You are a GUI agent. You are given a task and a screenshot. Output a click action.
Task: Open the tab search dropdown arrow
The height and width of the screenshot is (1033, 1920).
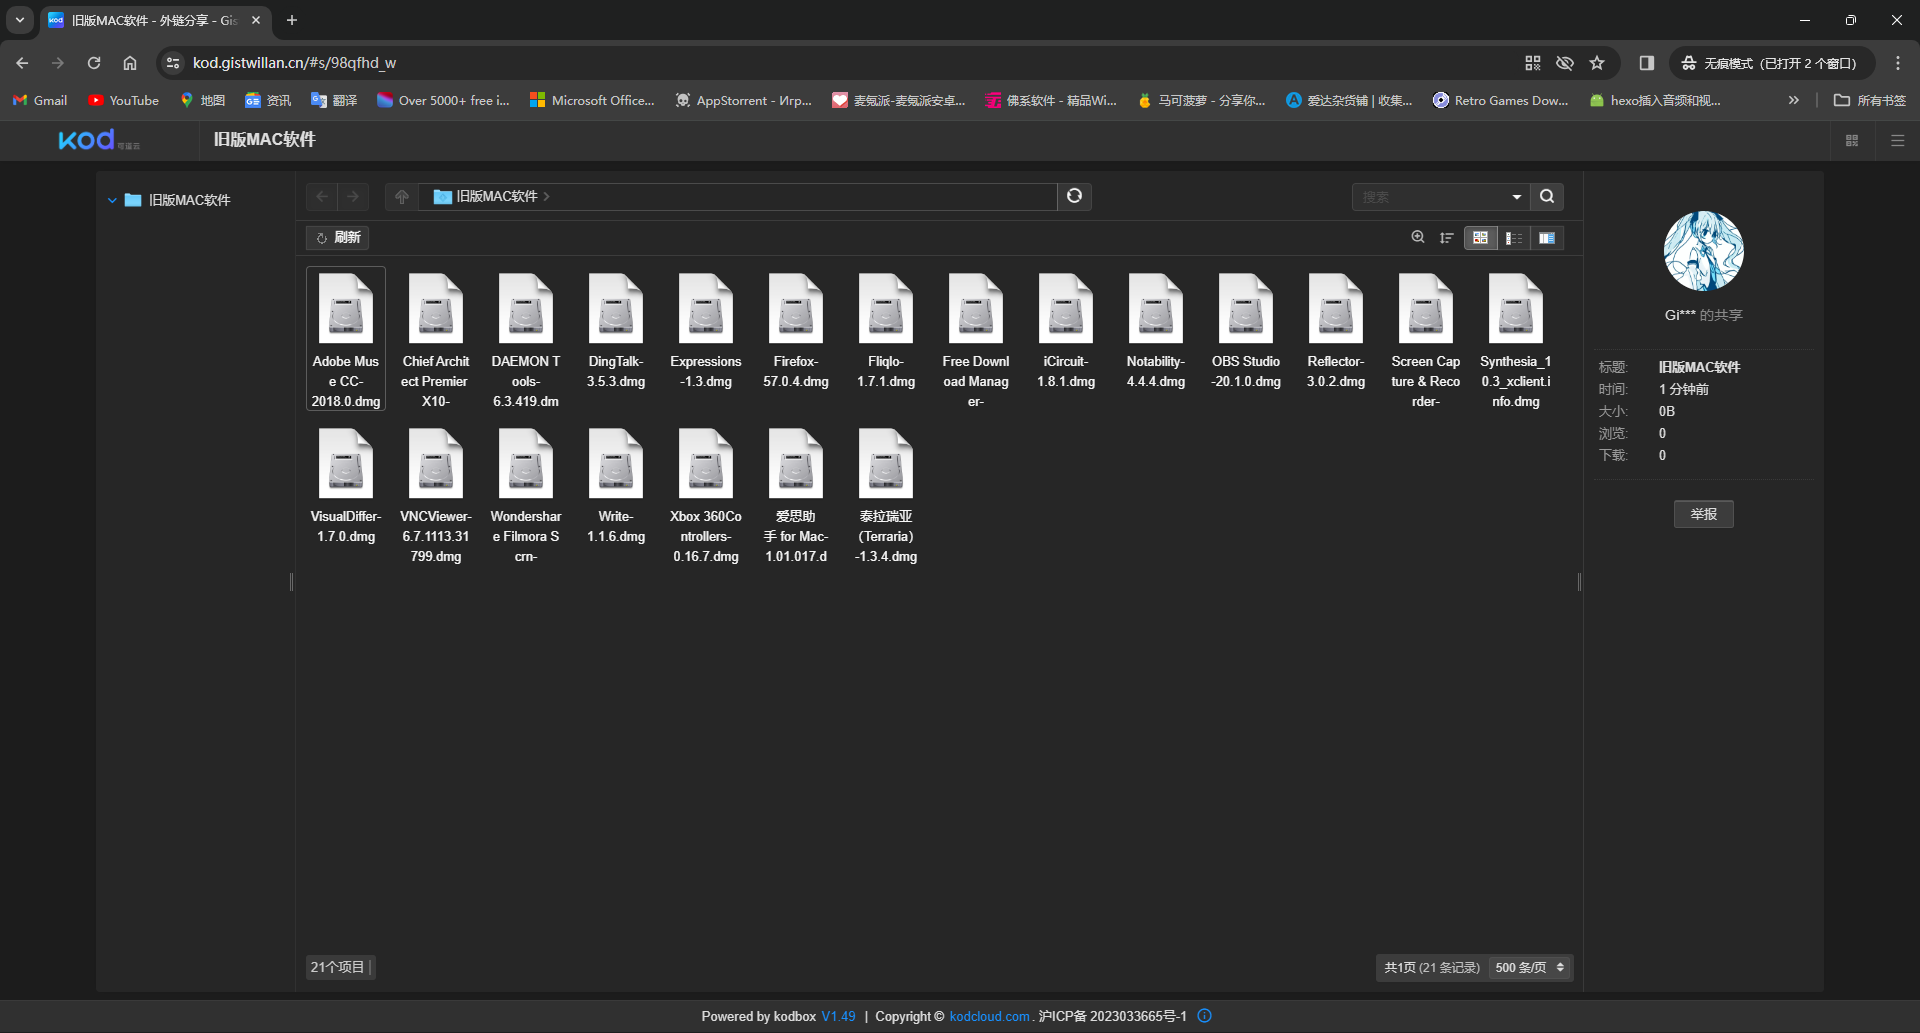(x=19, y=20)
